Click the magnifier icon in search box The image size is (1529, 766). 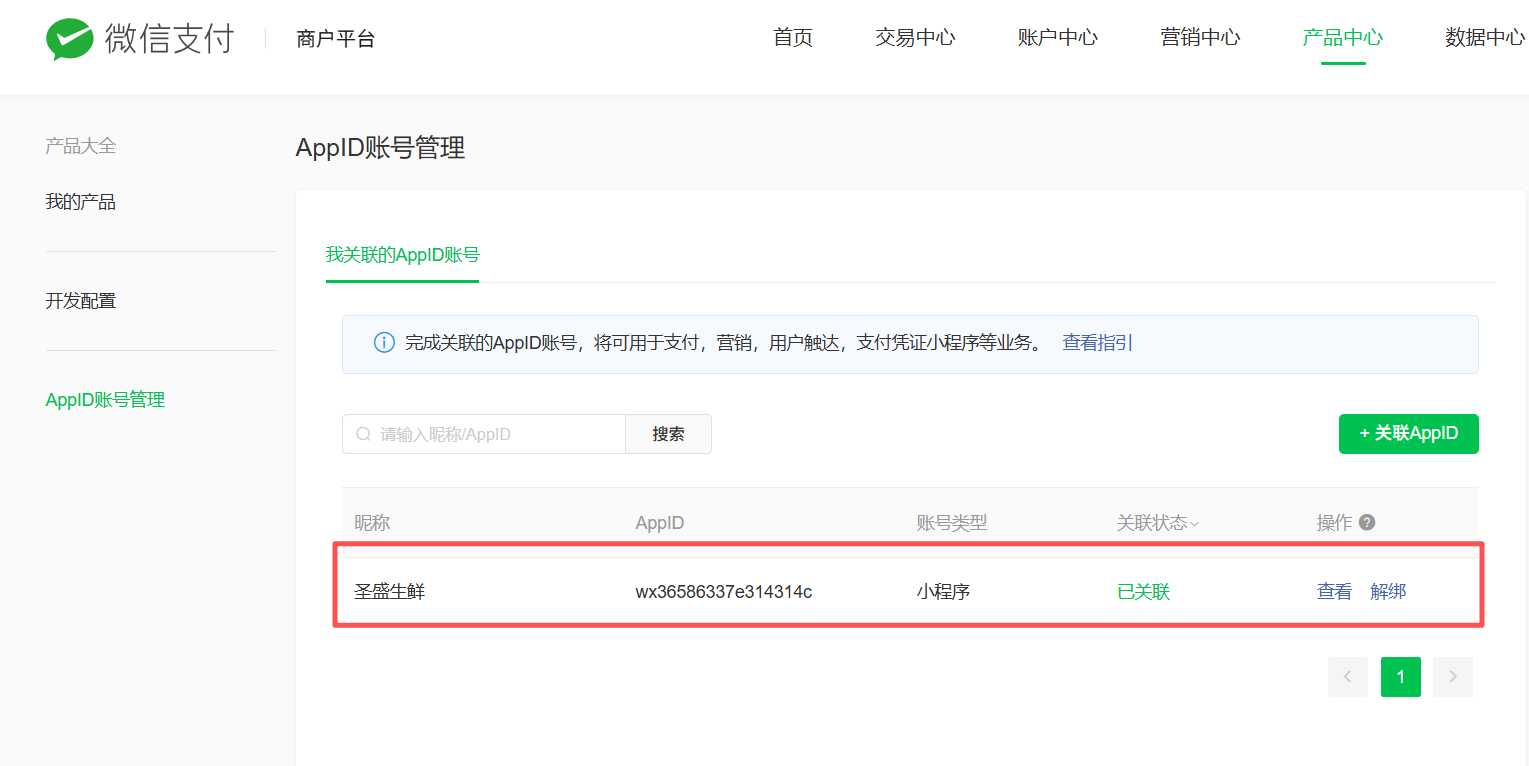363,434
